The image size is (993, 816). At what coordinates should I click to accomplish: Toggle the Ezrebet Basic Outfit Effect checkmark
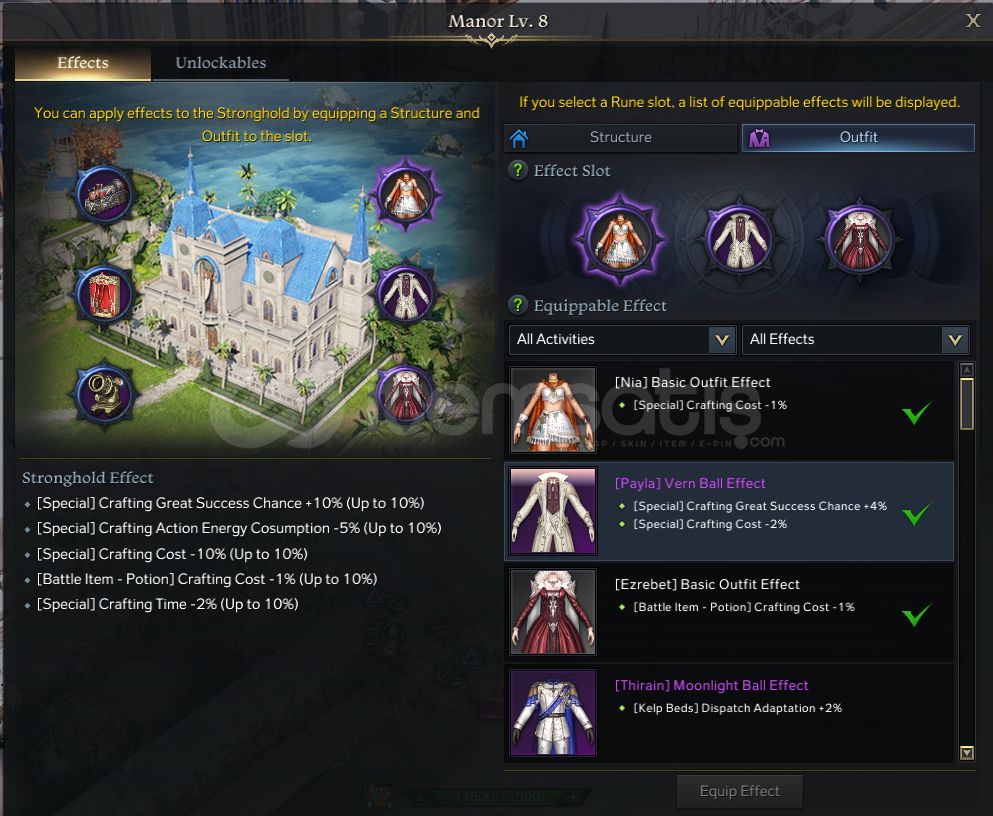[x=916, y=614]
